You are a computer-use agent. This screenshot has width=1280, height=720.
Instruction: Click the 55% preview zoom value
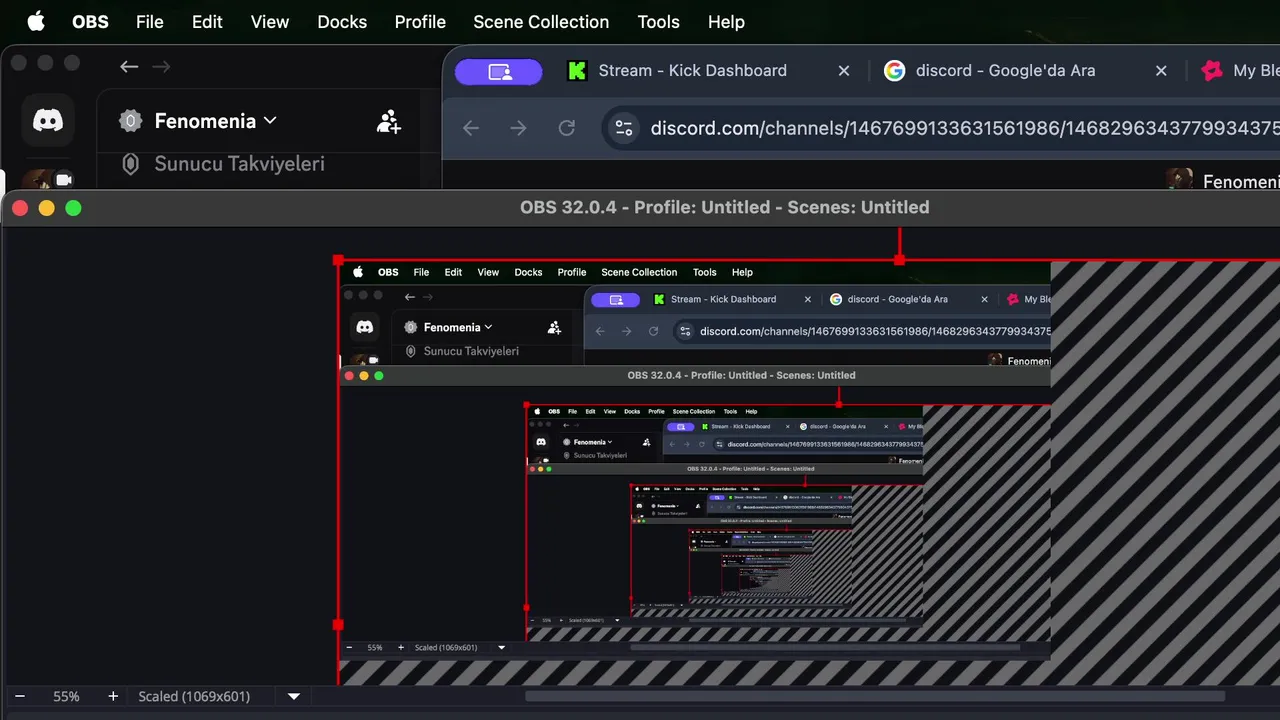[66, 696]
